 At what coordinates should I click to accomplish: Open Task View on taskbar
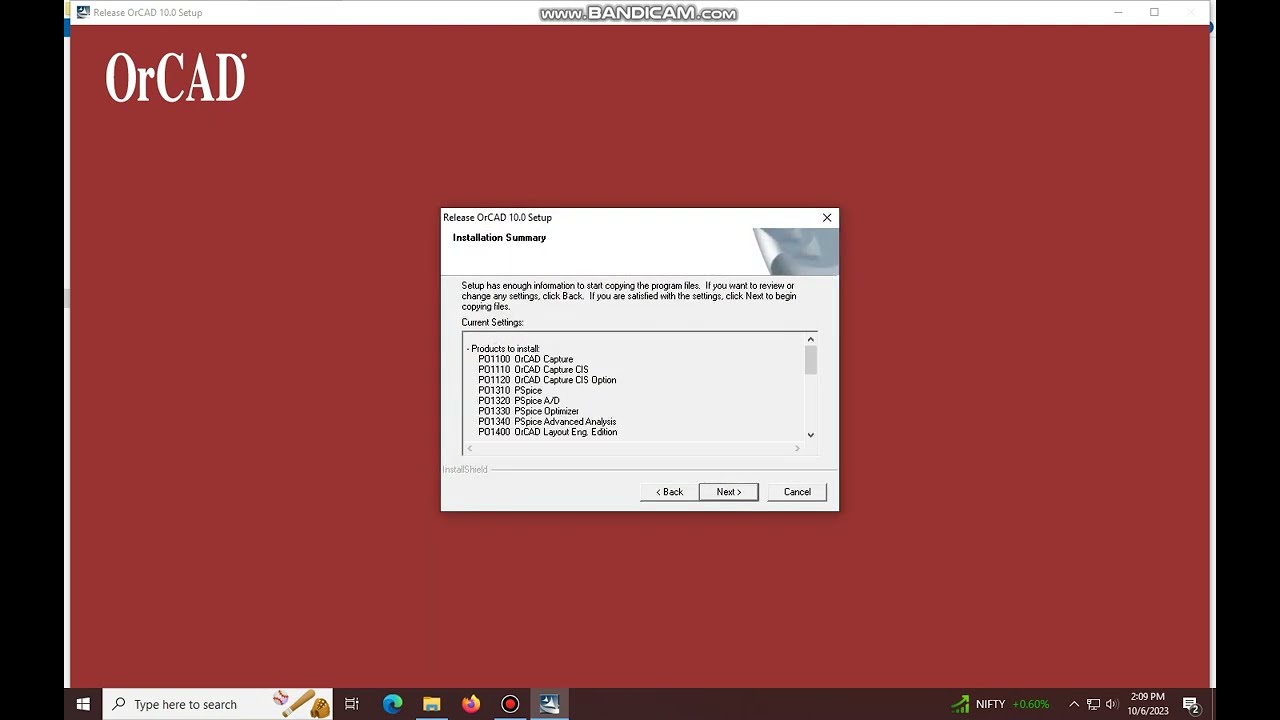click(x=352, y=704)
